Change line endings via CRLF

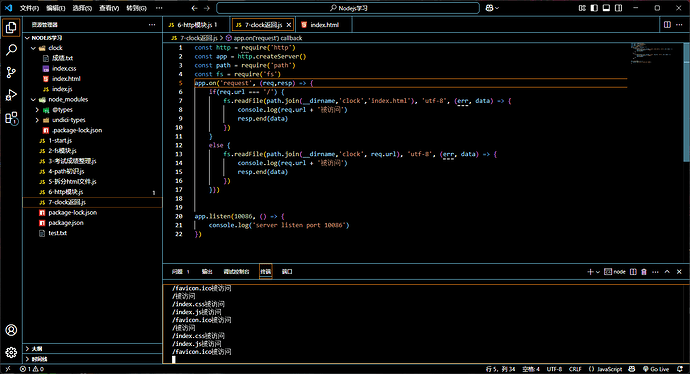click(x=575, y=369)
